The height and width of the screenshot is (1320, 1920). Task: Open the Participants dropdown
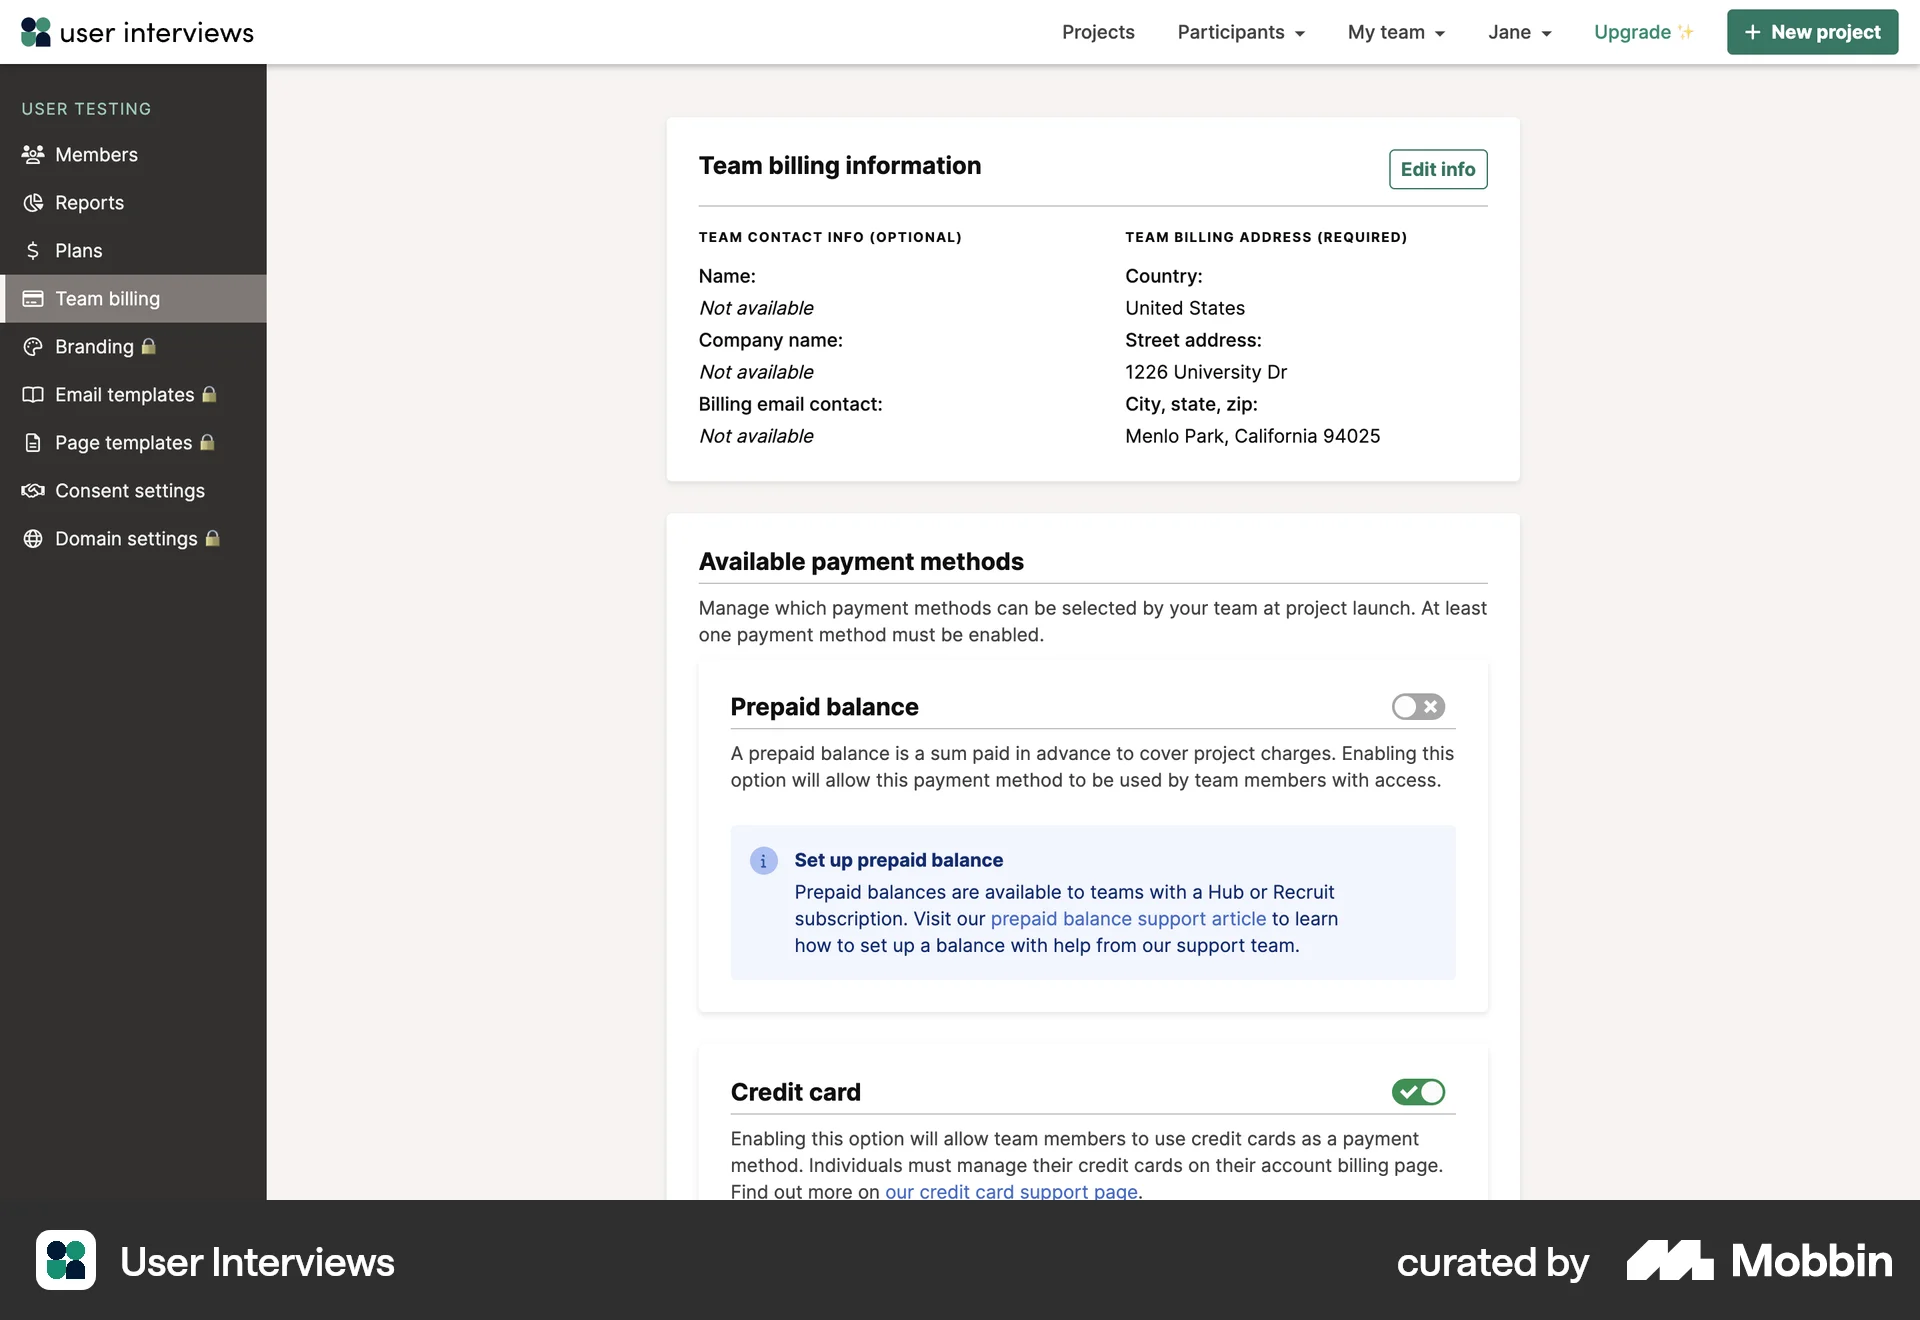[x=1241, y=32]
